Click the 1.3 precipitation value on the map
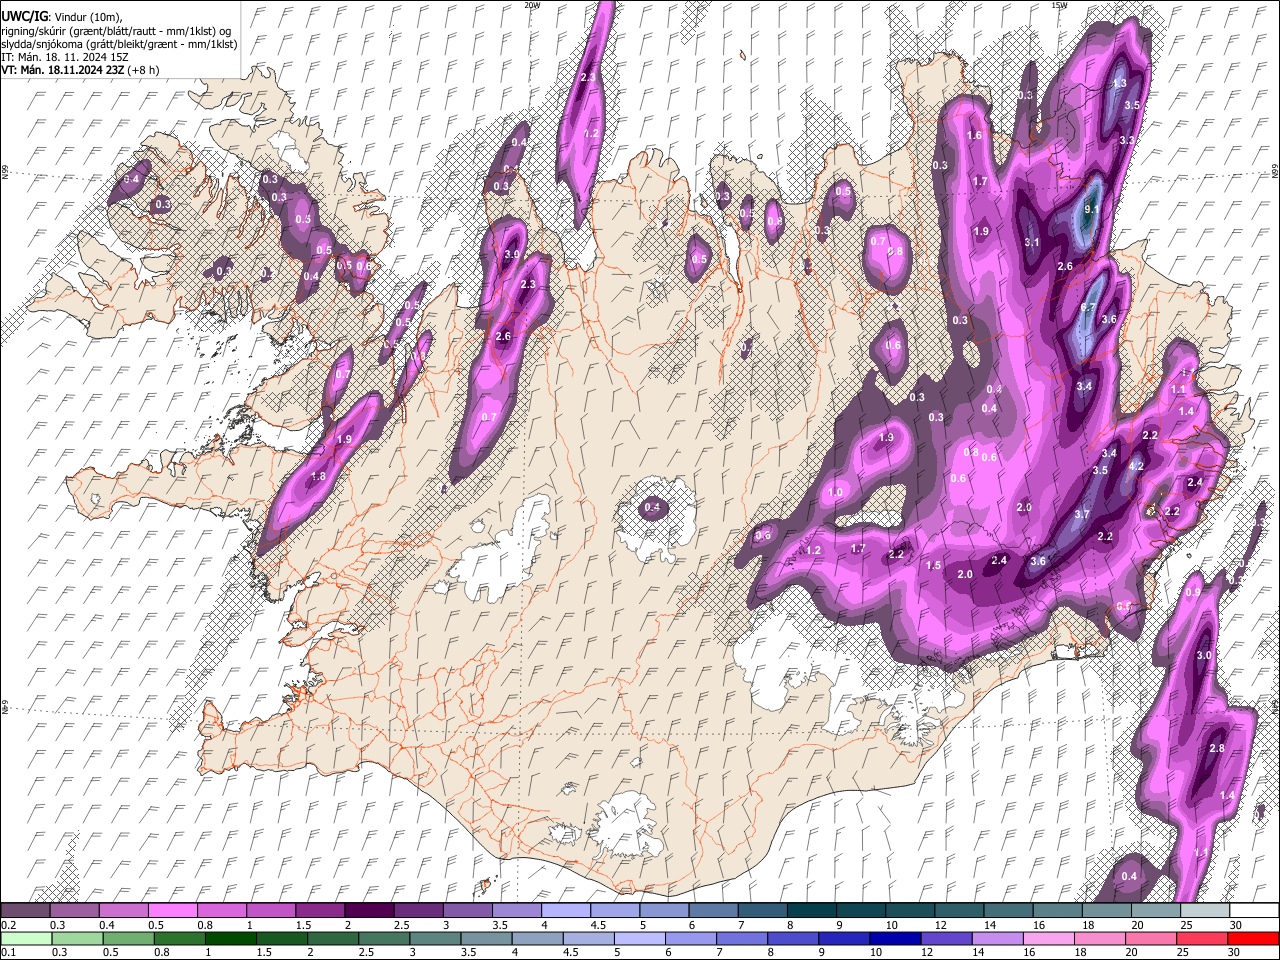Screen dimensions: 1280x960 [x=1120, y=83]
